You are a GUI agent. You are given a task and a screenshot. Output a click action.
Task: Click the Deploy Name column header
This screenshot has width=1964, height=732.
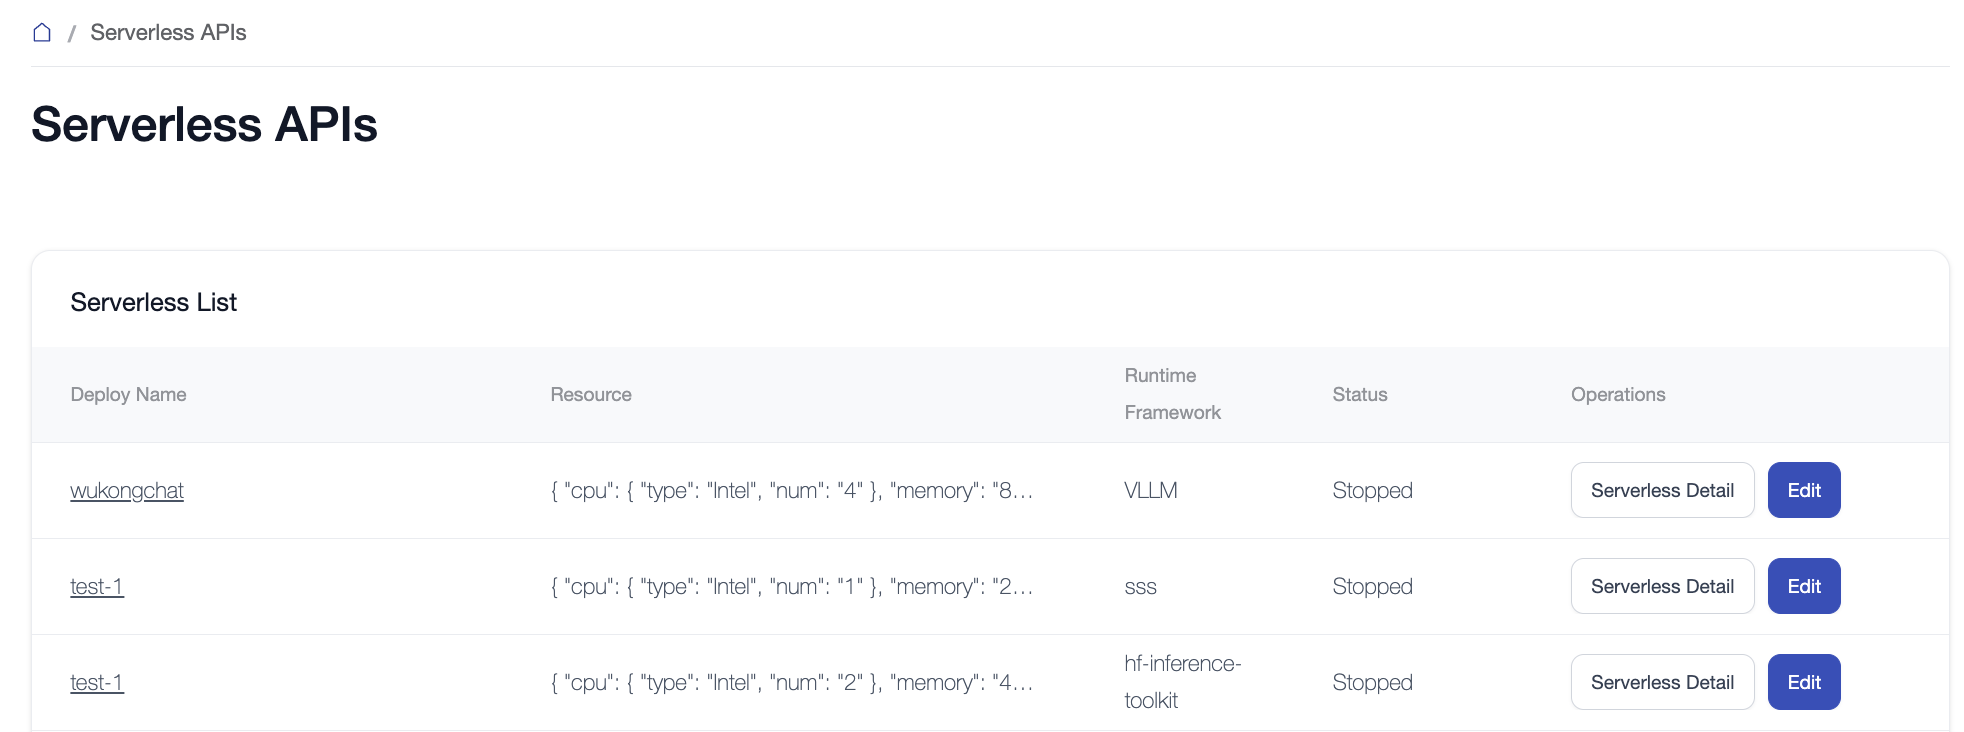pyautogui.click(x=128, y=395)
